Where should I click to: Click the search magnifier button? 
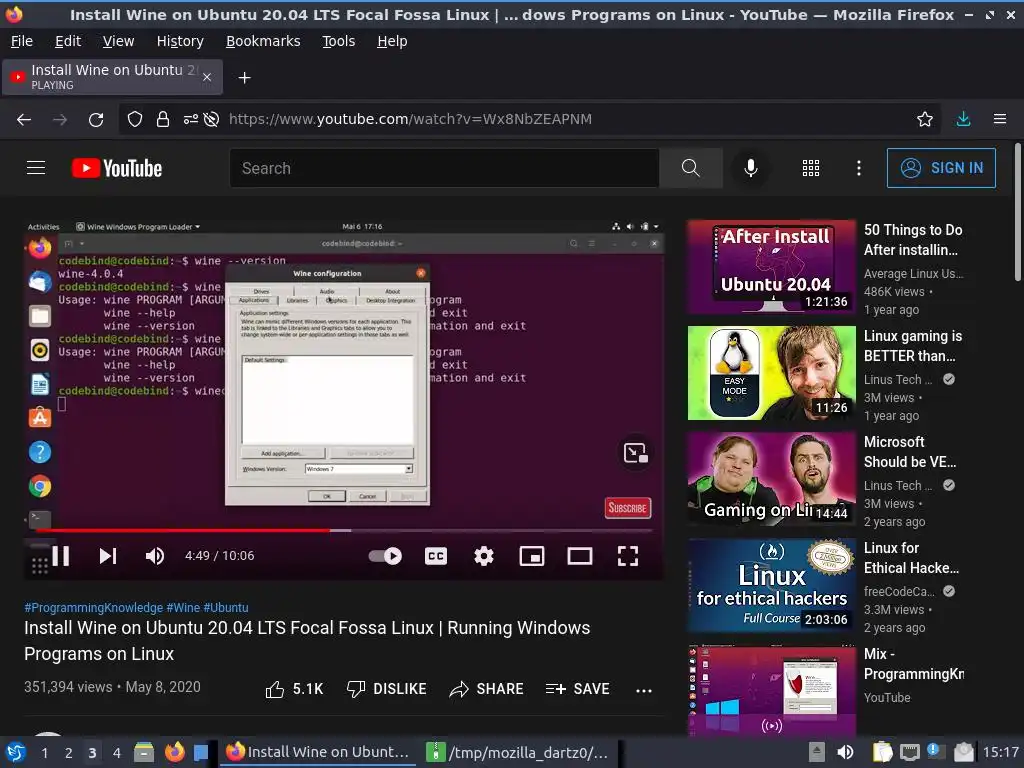[691, 168]
